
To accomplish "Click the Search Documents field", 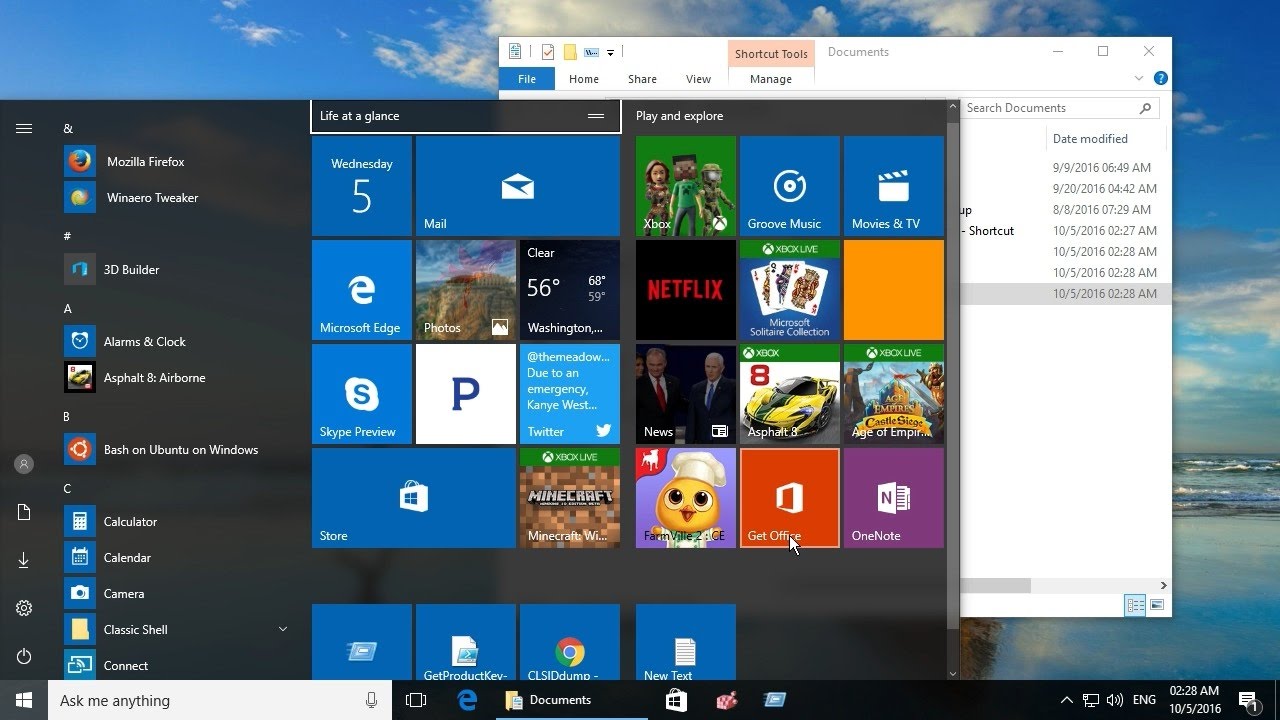I will pyautogui.click(x=1060, y=108).
